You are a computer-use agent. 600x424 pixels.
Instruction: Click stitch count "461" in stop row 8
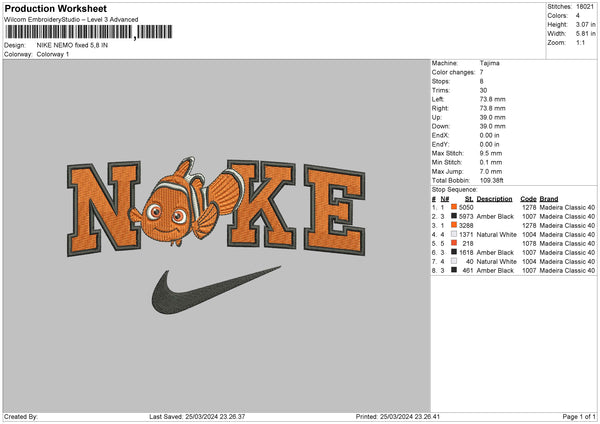468,271
